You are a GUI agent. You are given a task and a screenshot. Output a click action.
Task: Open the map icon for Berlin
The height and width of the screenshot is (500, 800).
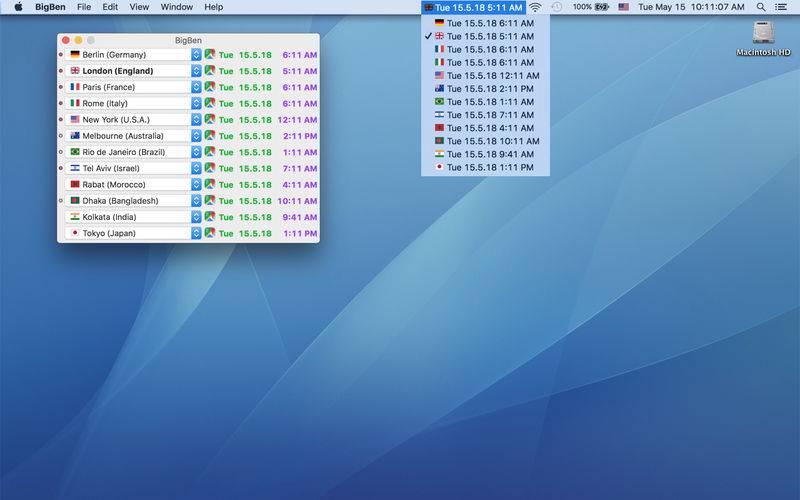(210, 55)
